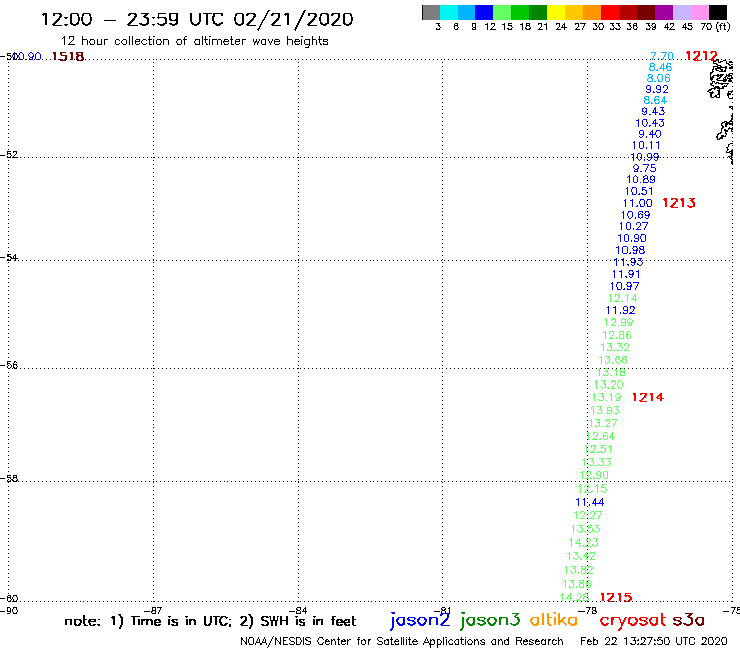Click the wave height value 7.70

click(x=662, y=56)
